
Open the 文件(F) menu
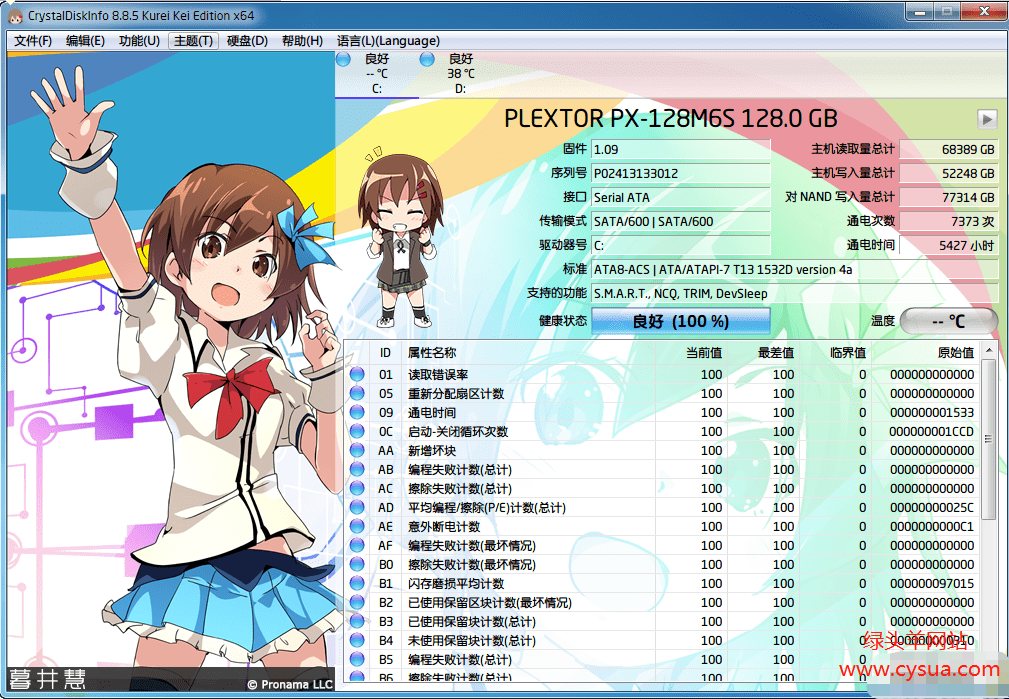[33, 41]
